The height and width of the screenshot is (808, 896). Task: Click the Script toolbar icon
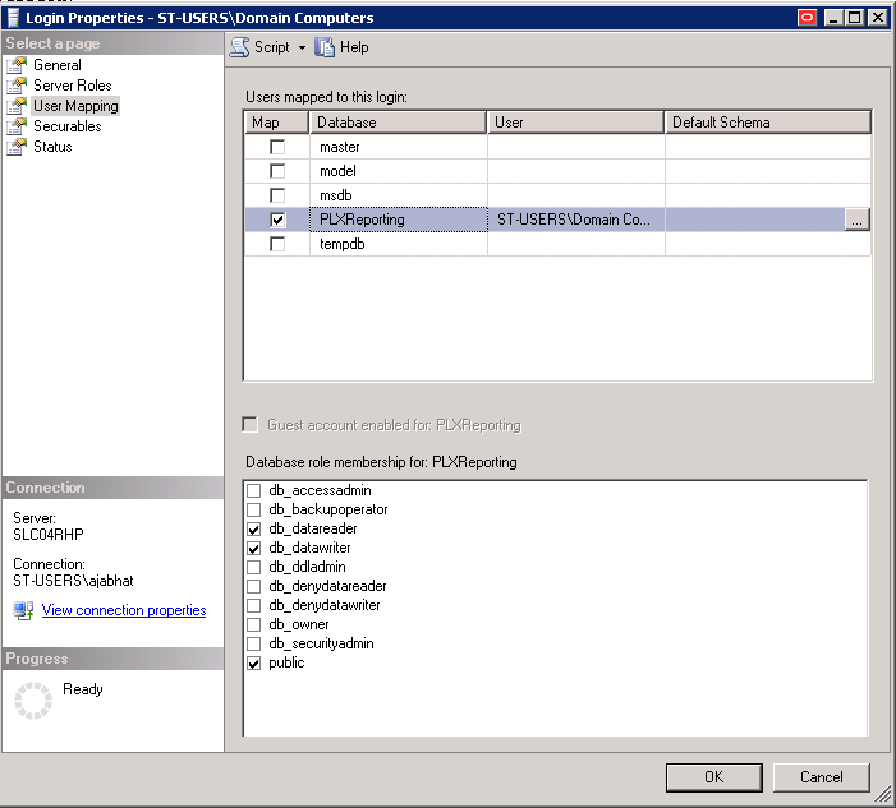(239, 47)
